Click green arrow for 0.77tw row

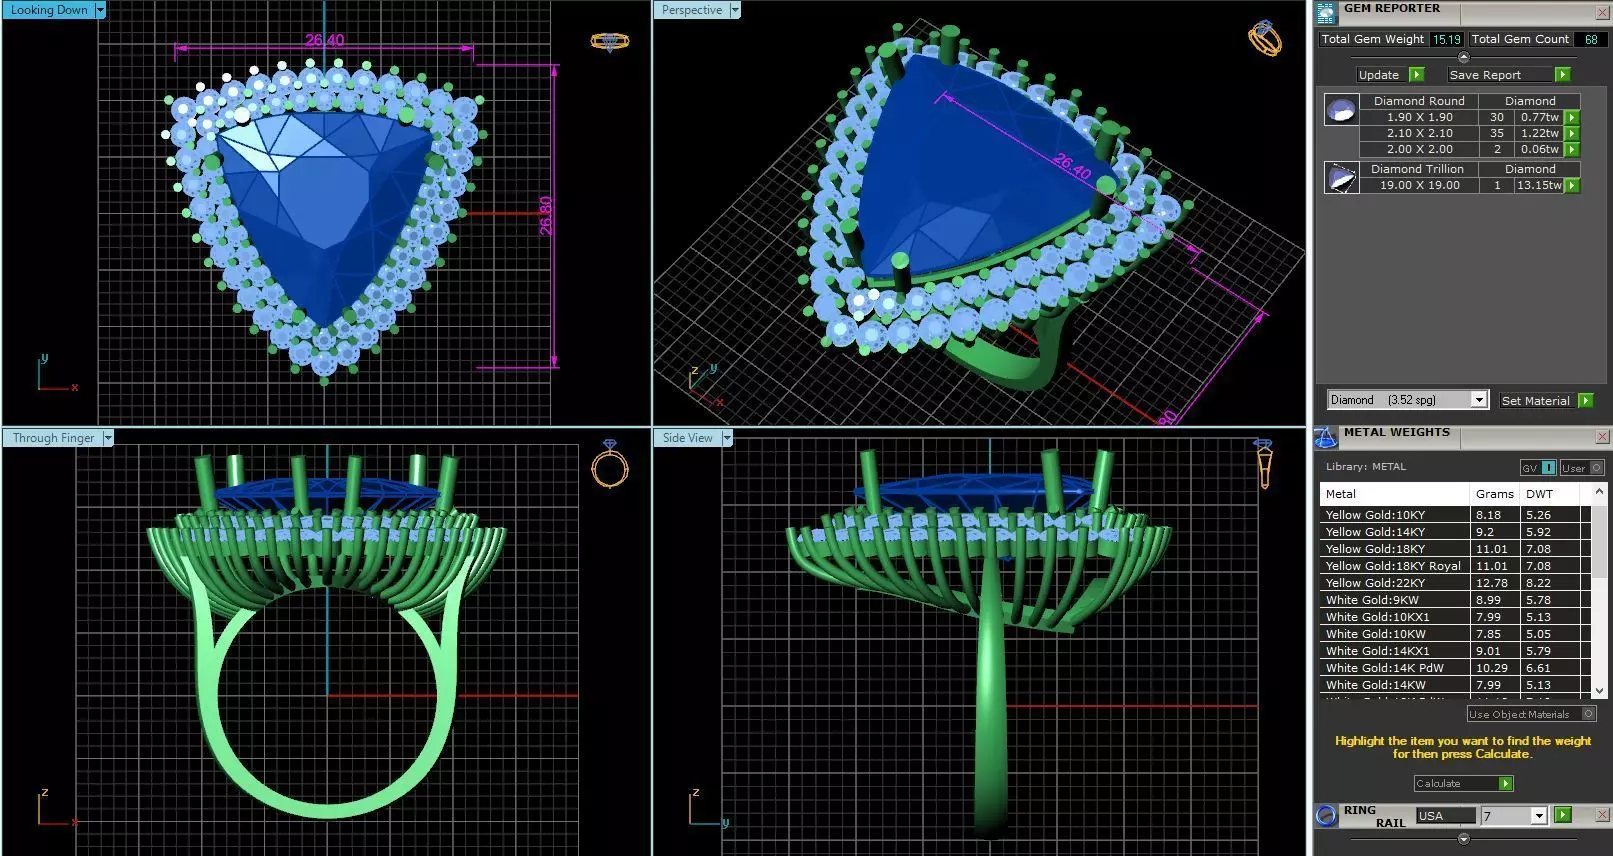pyautogui.click(x=1572, y=118)
